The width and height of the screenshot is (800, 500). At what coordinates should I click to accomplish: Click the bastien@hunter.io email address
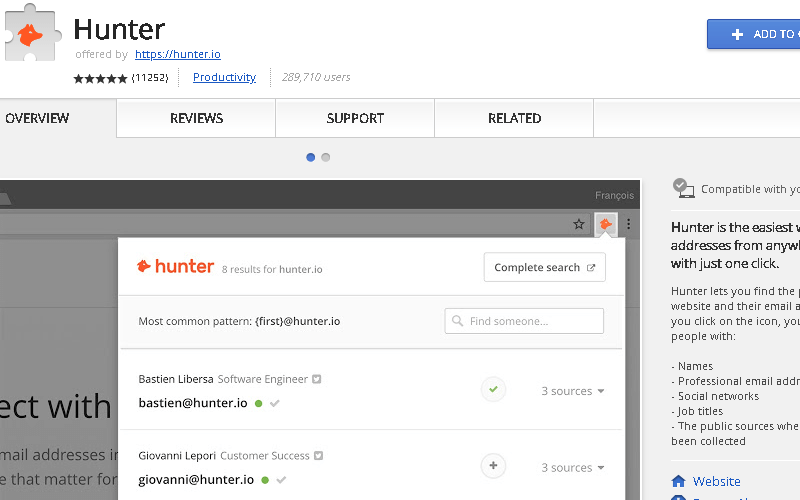193,403
